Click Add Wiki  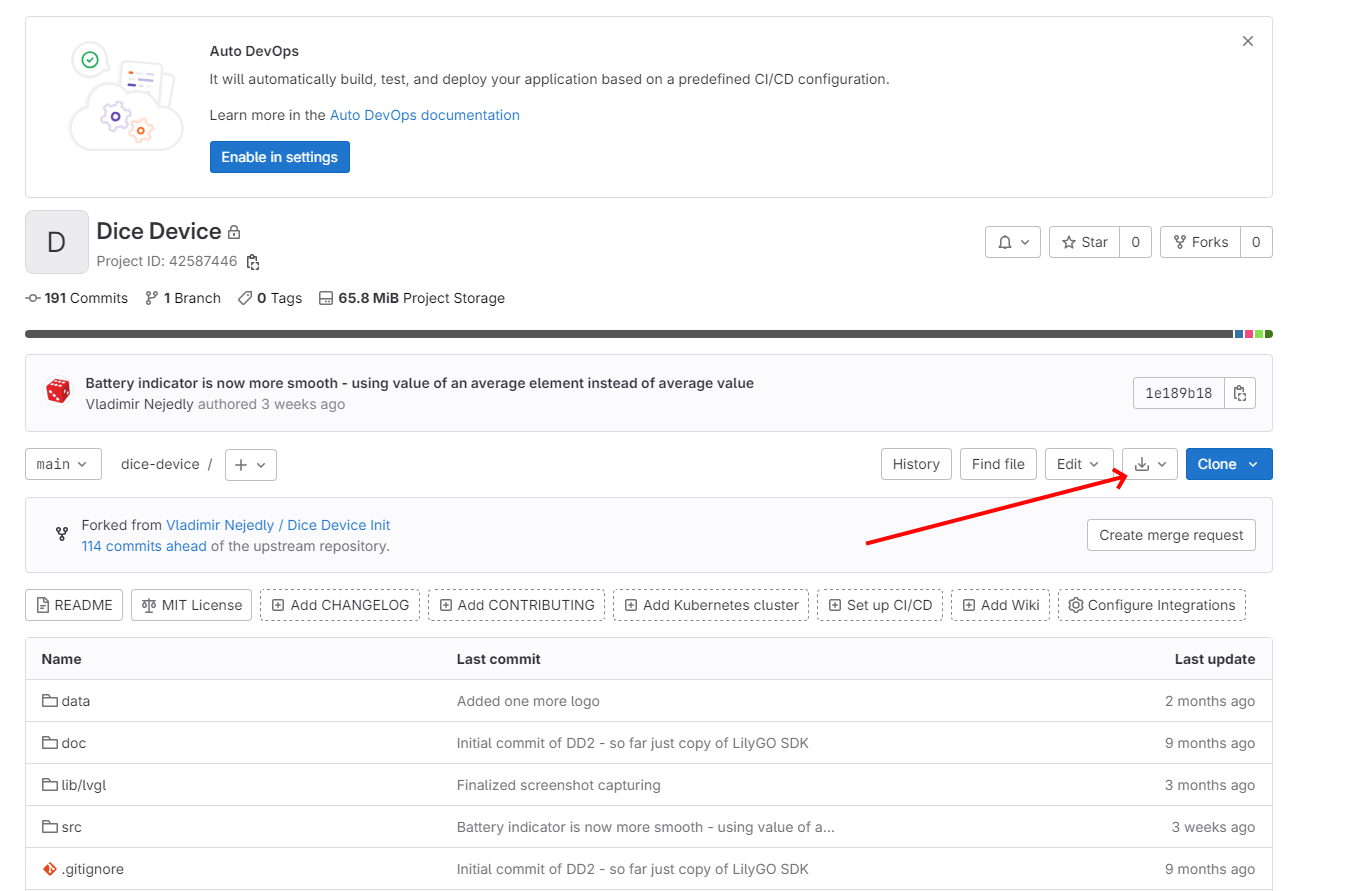1000,605
